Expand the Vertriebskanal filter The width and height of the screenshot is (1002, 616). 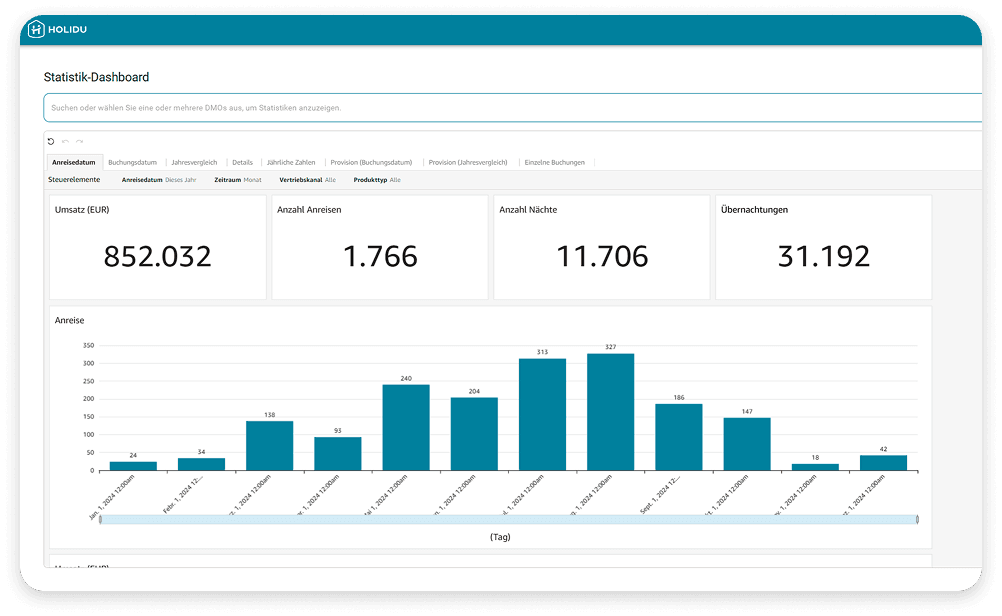tap(307, 180)
